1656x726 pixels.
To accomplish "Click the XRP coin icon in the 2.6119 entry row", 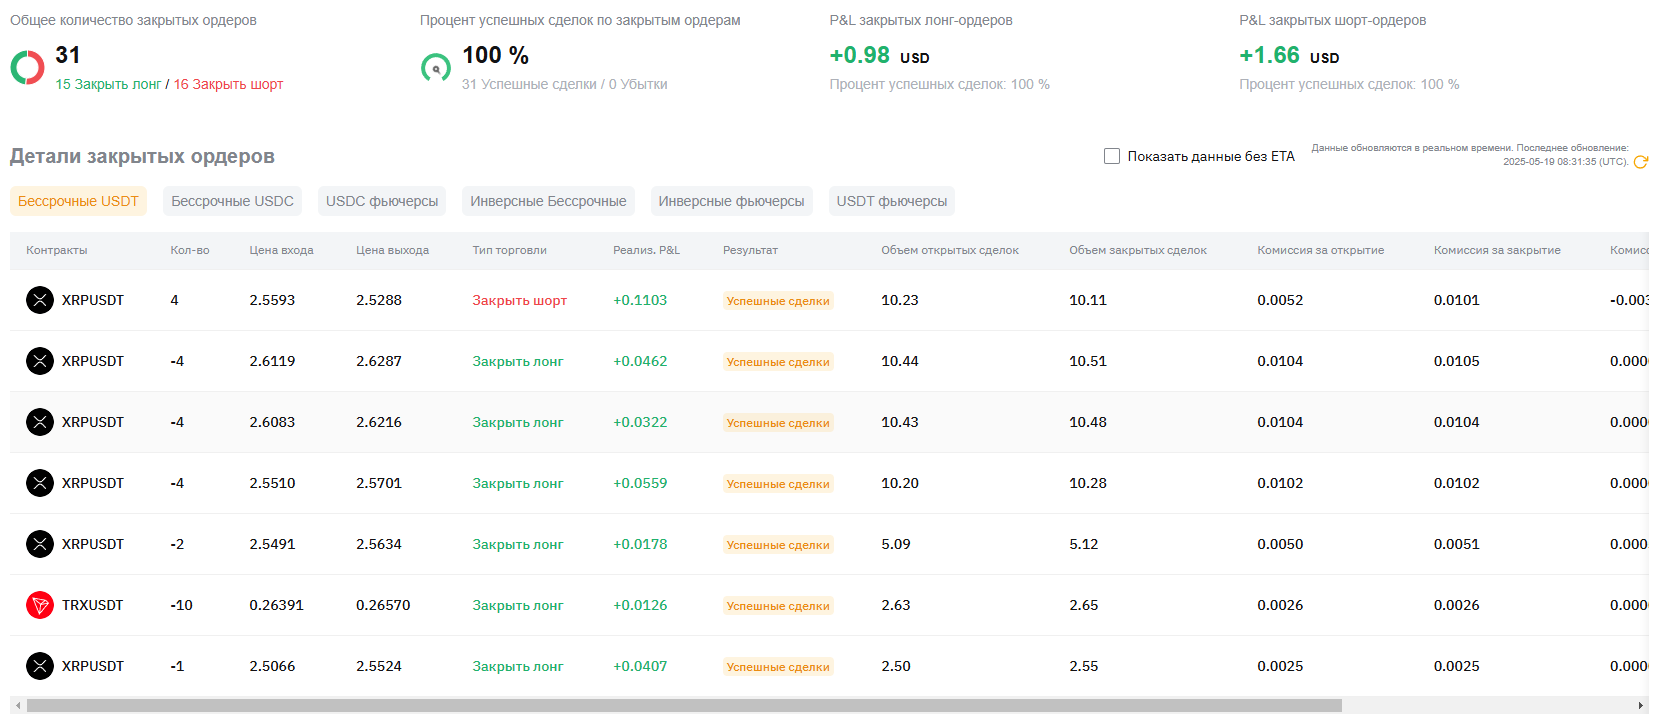I will point(40,361).
